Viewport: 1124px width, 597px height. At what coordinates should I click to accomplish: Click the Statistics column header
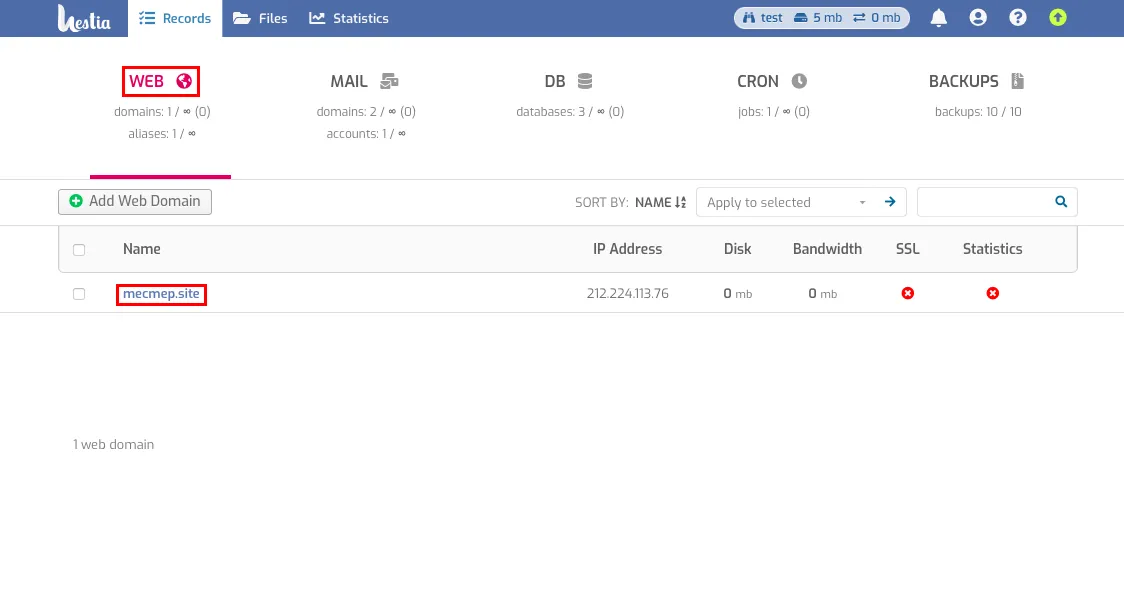click(992, 249)
